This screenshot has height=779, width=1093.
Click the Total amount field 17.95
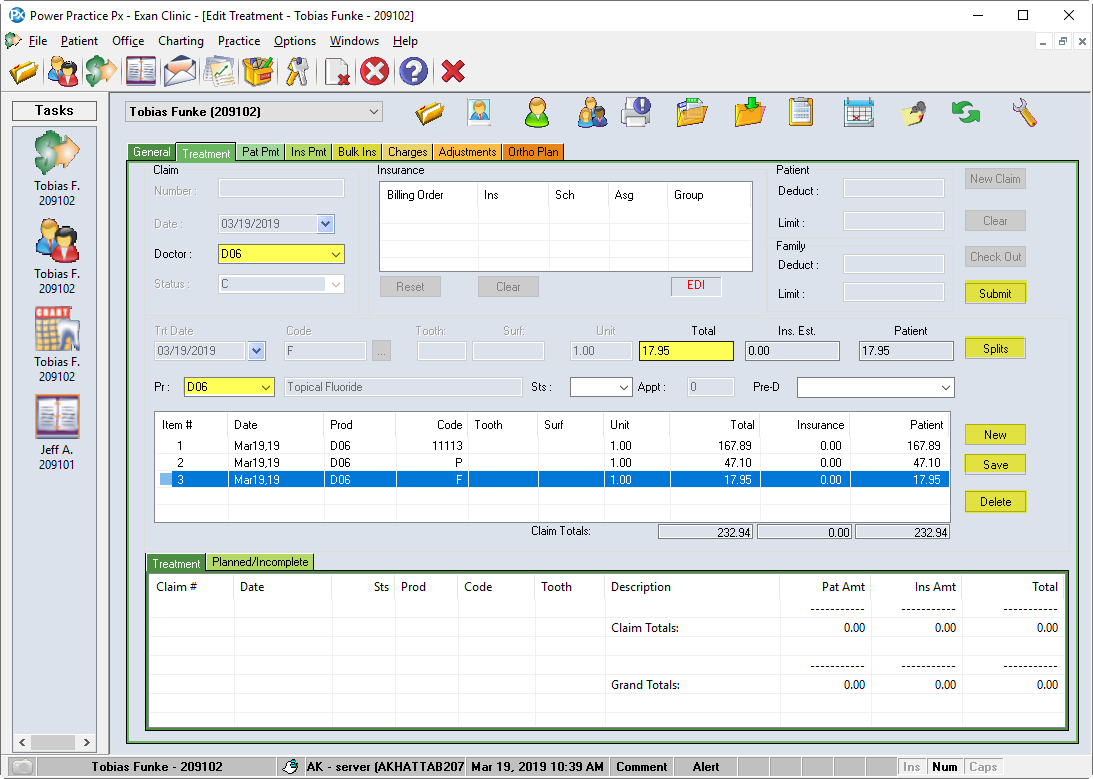686,351
